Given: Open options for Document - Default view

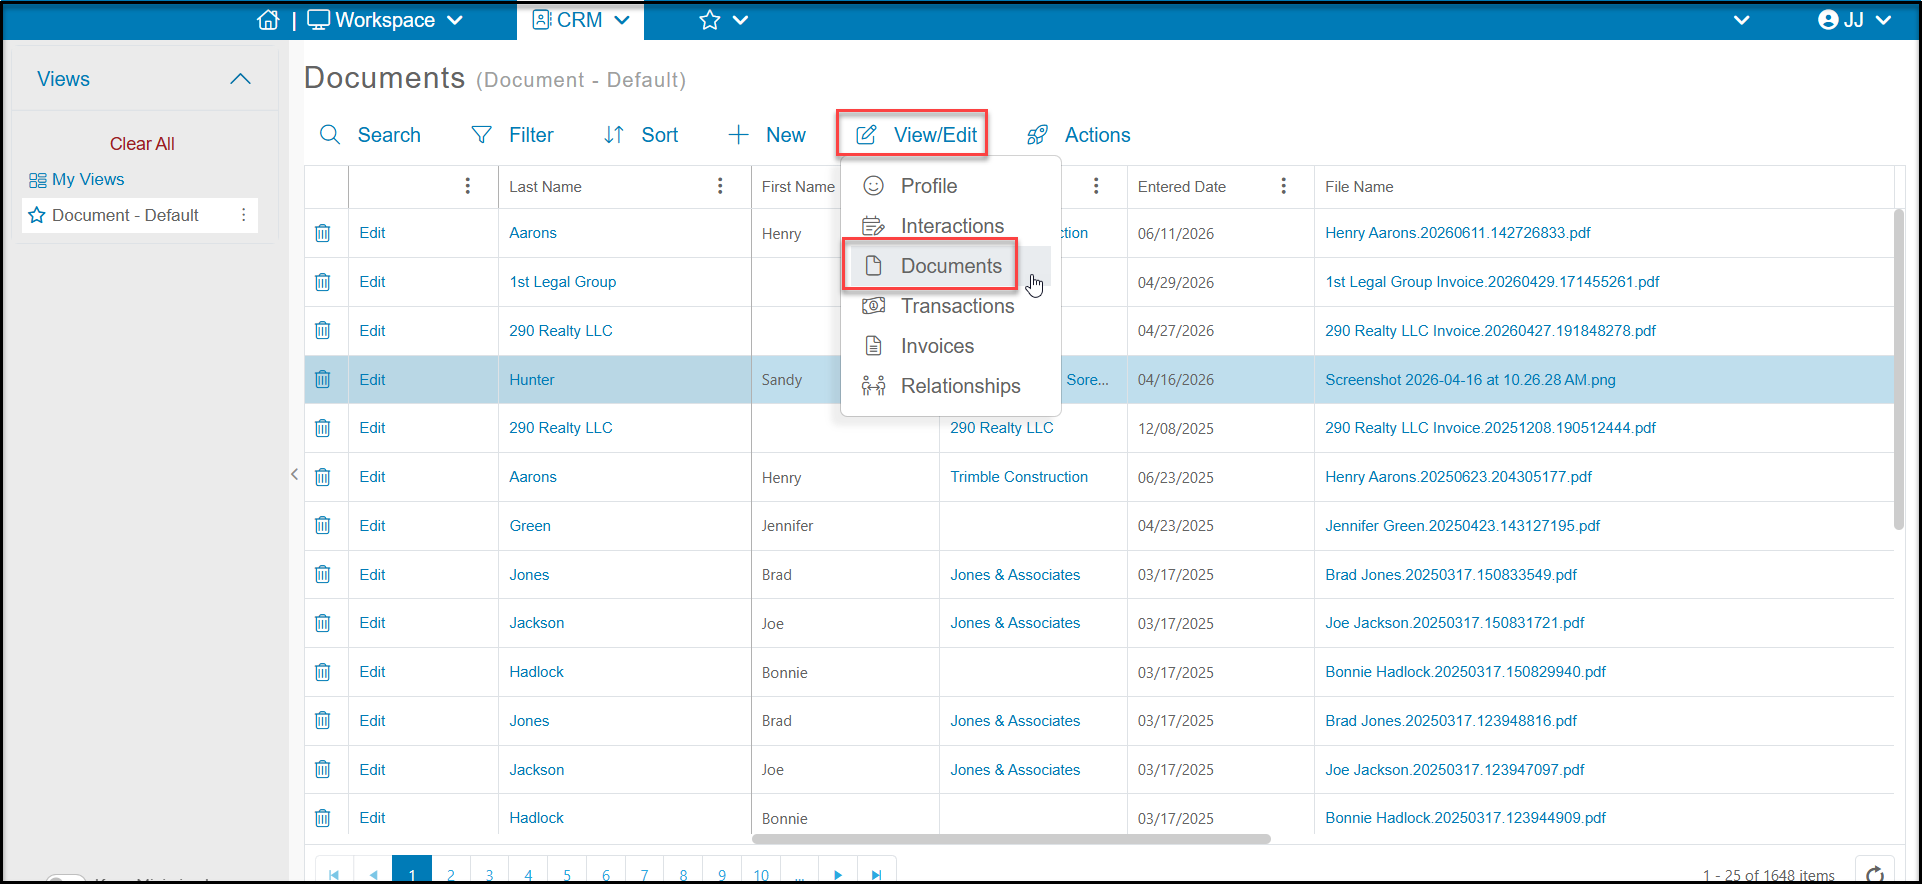Looking at the screenshot, I should (243, 215).
